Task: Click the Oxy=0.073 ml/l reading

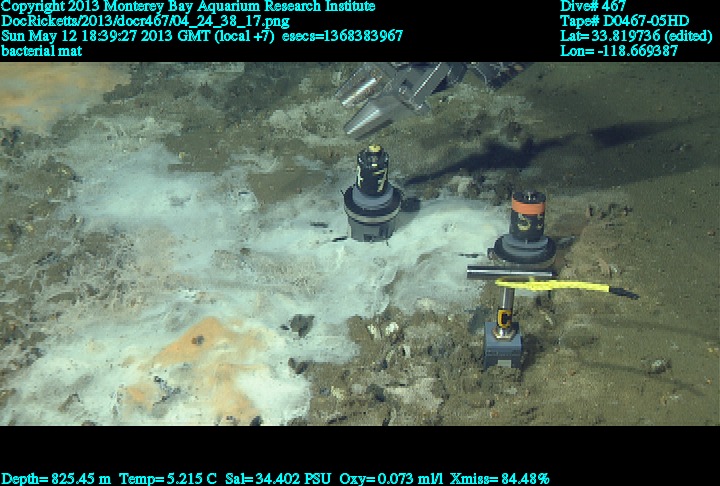Action: (x=392, y=479)
